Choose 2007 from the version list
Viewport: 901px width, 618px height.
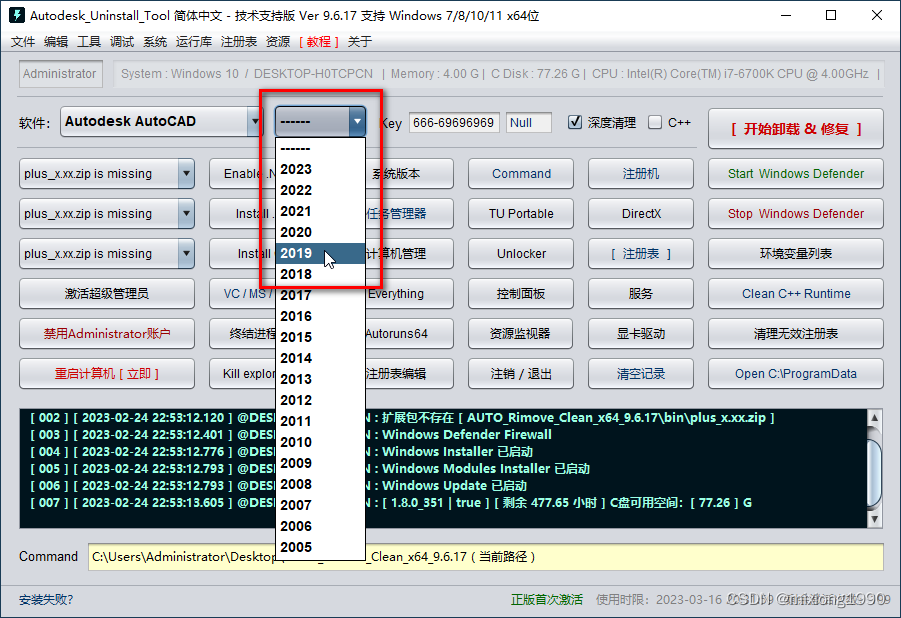(x=320, y=505)
